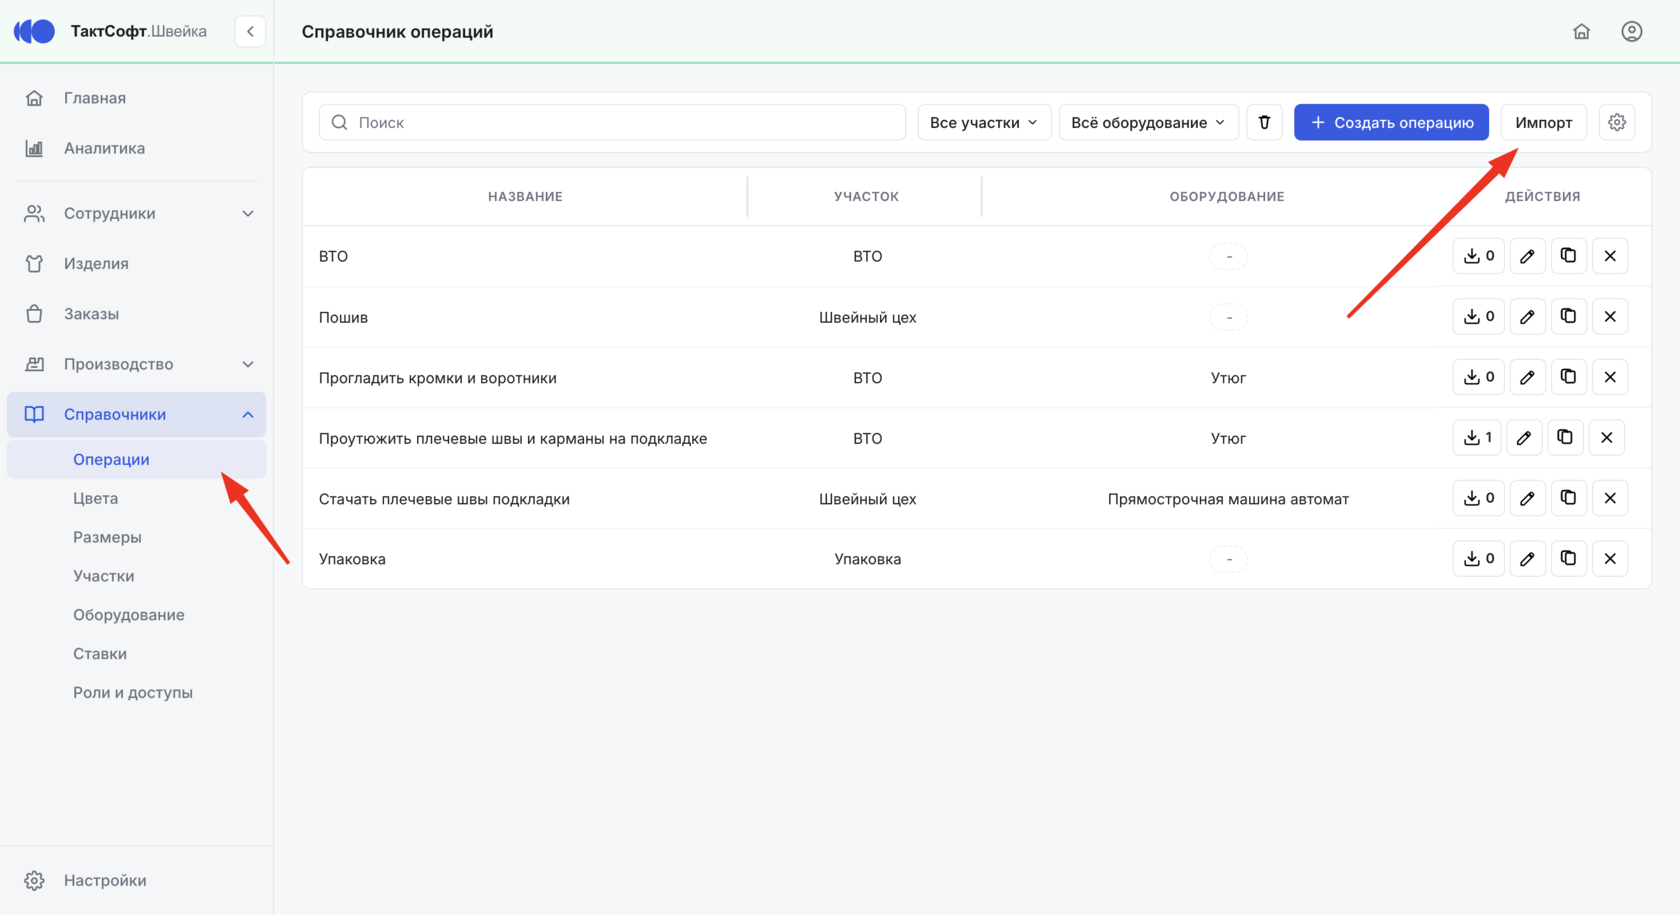Click the ТактСофт.Швейка logo
The image size is (1680, 915).
pyautogui.click(x=110, y=32)
